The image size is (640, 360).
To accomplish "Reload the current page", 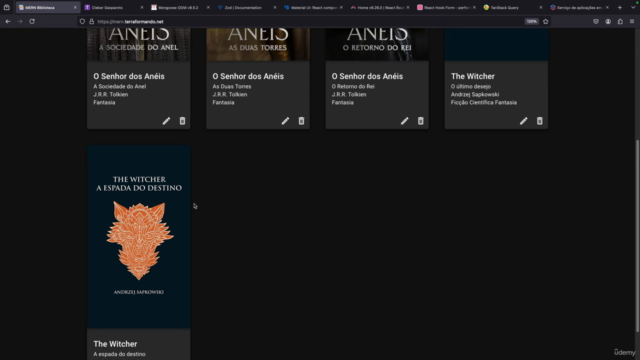I will (x=32, y=22).
